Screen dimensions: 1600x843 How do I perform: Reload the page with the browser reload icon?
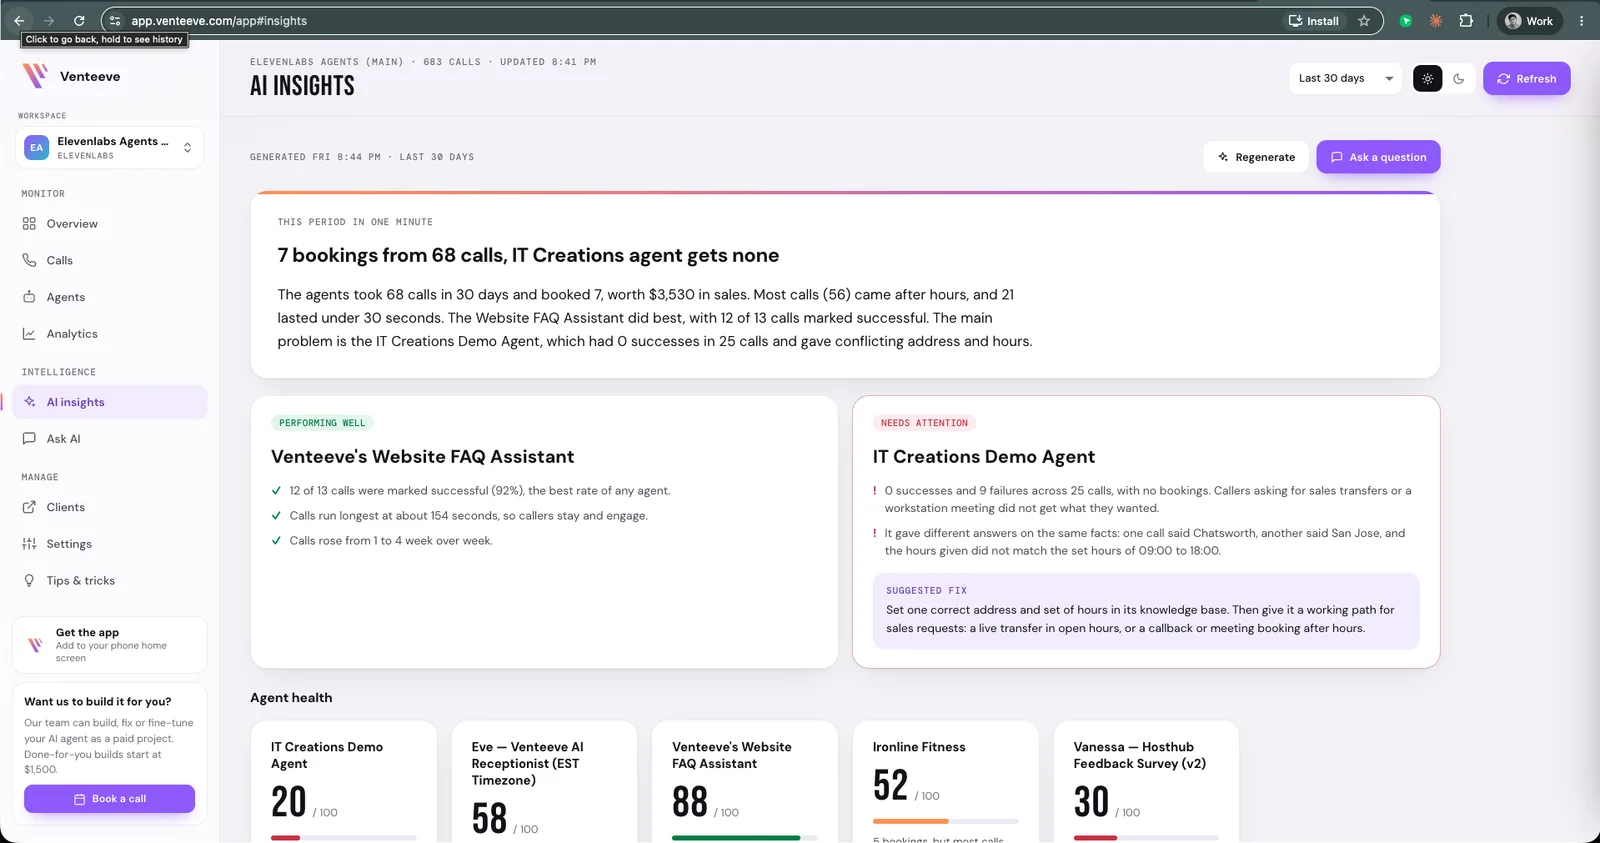(x=79, y=20)
